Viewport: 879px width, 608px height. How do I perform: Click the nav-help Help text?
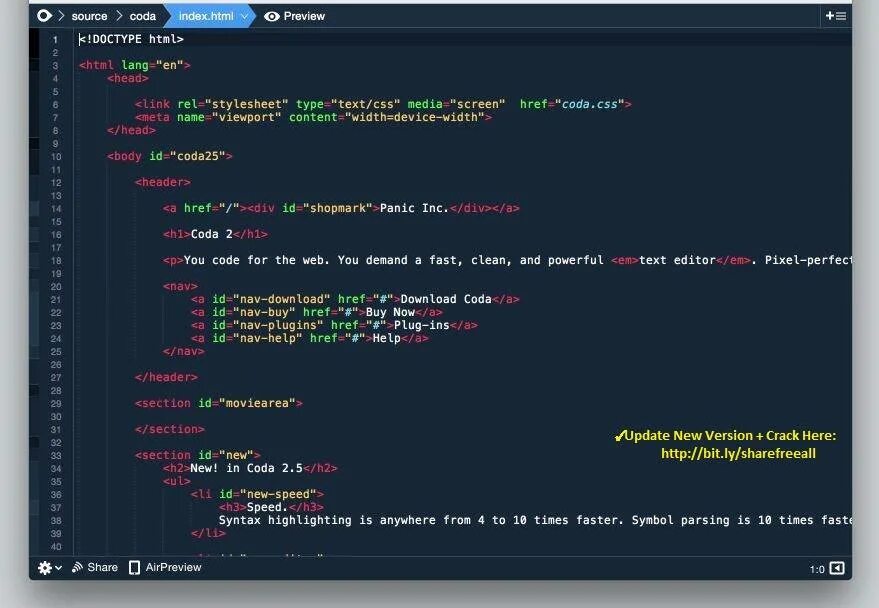pyautogui.click(x=386, y=338)
